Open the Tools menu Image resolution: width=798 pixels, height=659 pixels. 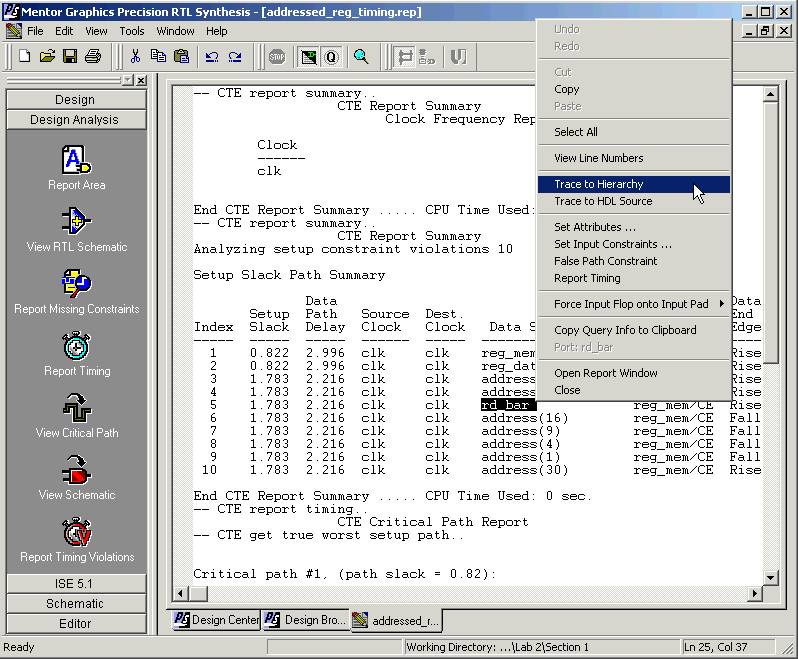coord(132,31)
